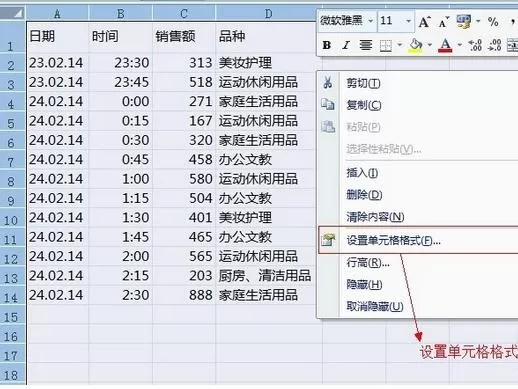Click the sales cell with value 271
The width and height of the screenshot is (518, 389).
[x=184, y=101]
